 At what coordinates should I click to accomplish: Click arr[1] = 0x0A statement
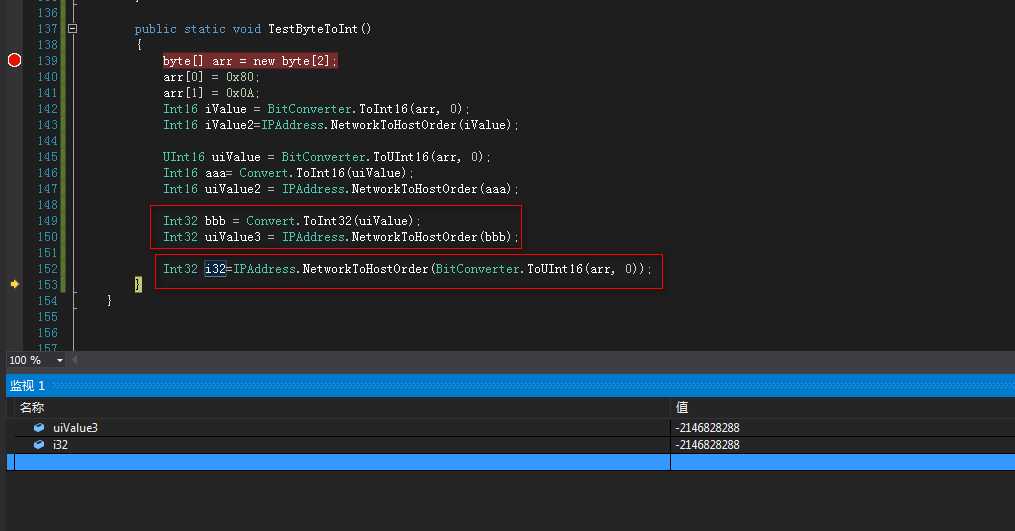coord(211,93)
